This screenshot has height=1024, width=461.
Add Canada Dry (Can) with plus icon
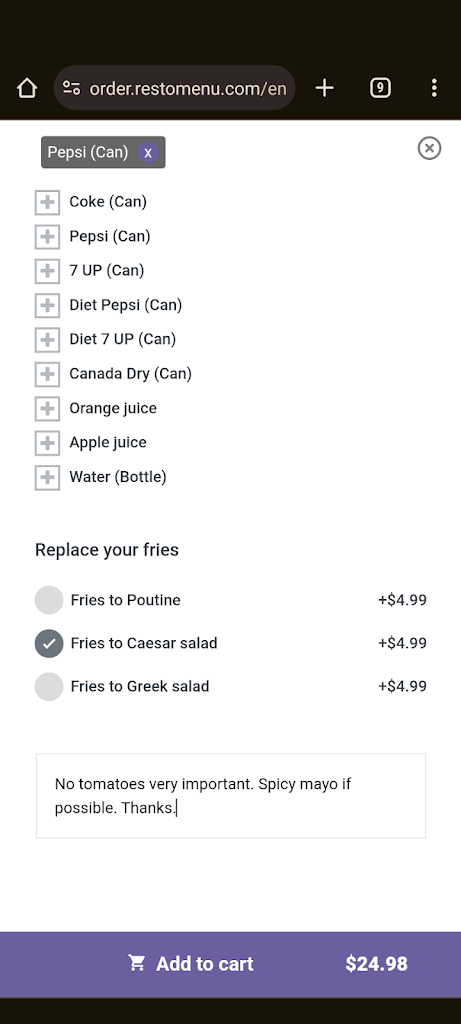(47, 374)
